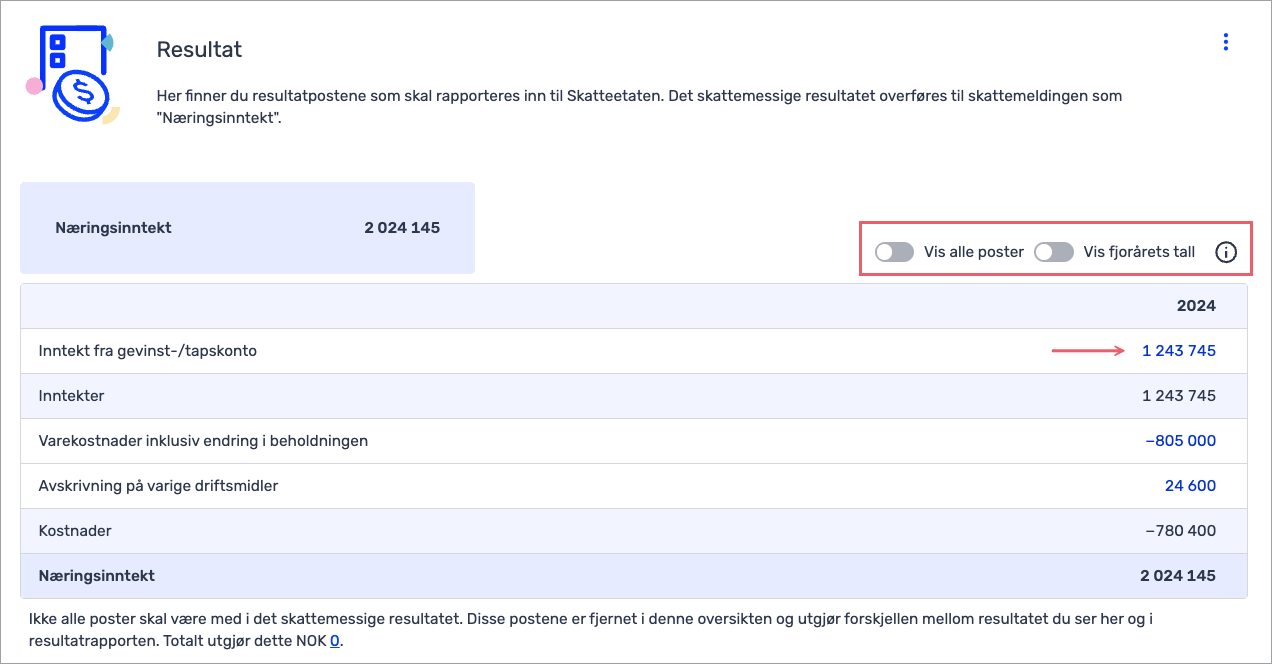Select the Næringsinntekt summary card at top
1272x664 pixels.
pos(247,228)
